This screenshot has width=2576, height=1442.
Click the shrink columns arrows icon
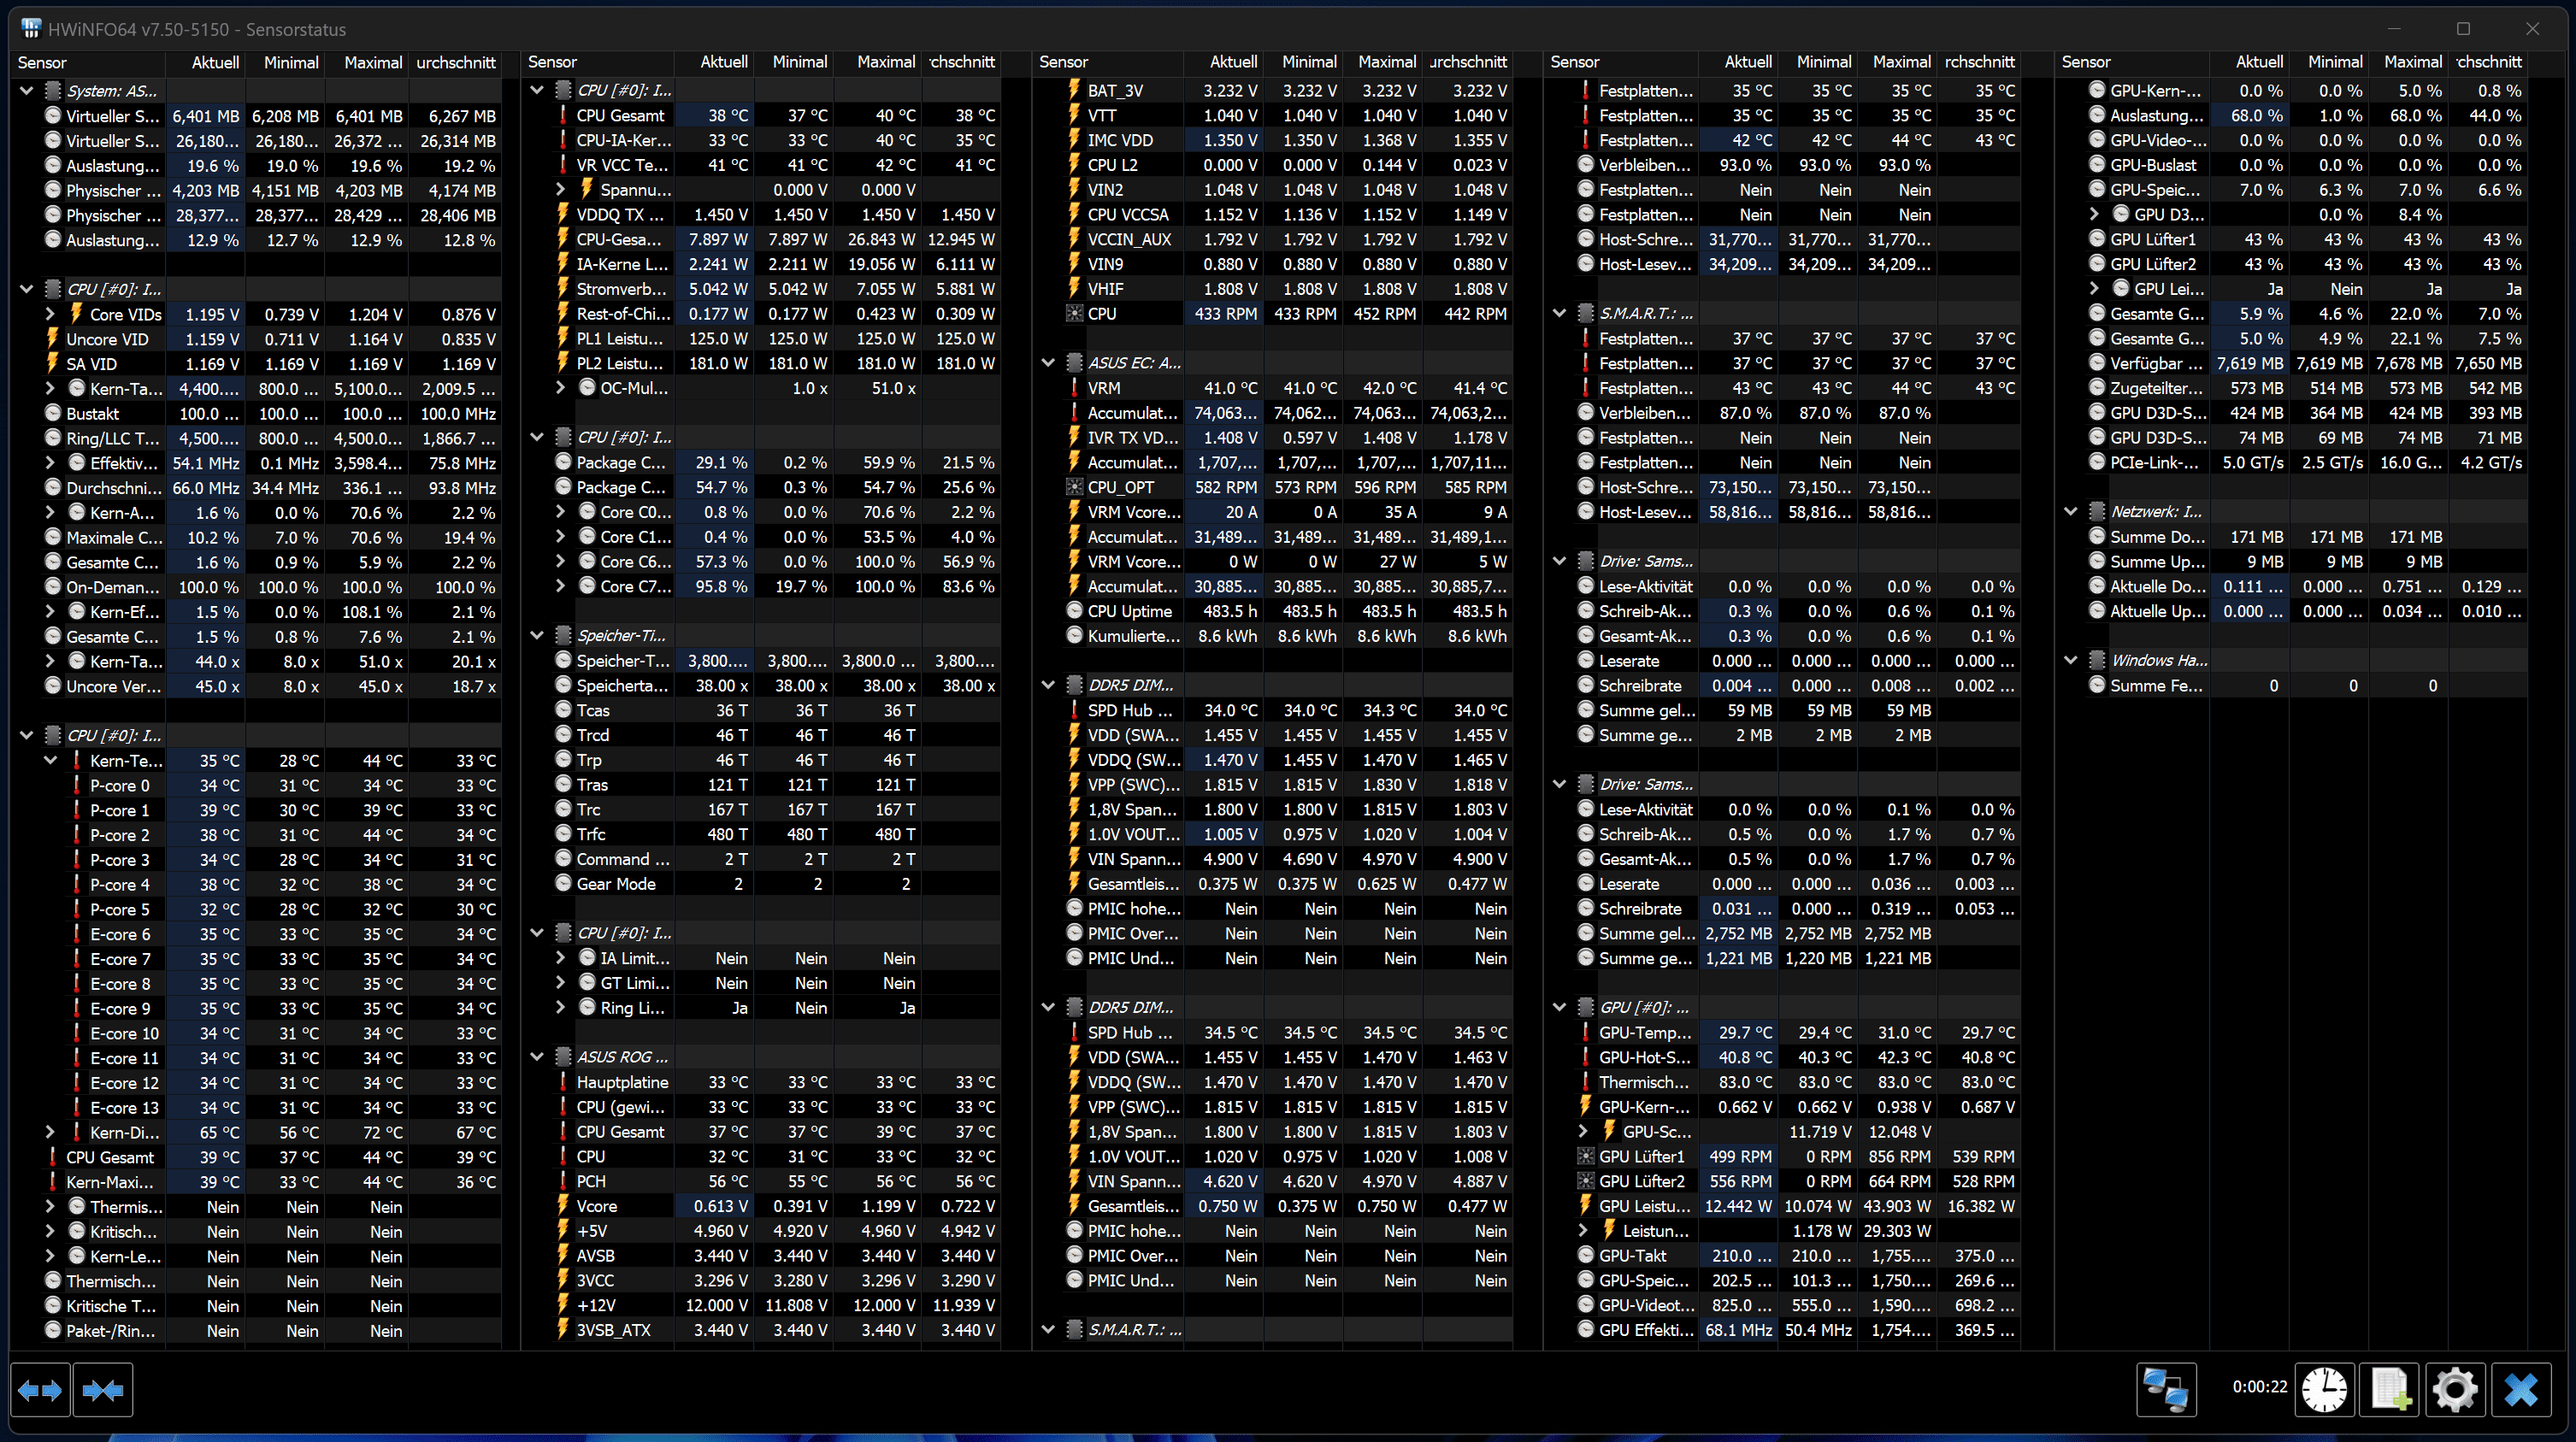tap(103, 1390)
